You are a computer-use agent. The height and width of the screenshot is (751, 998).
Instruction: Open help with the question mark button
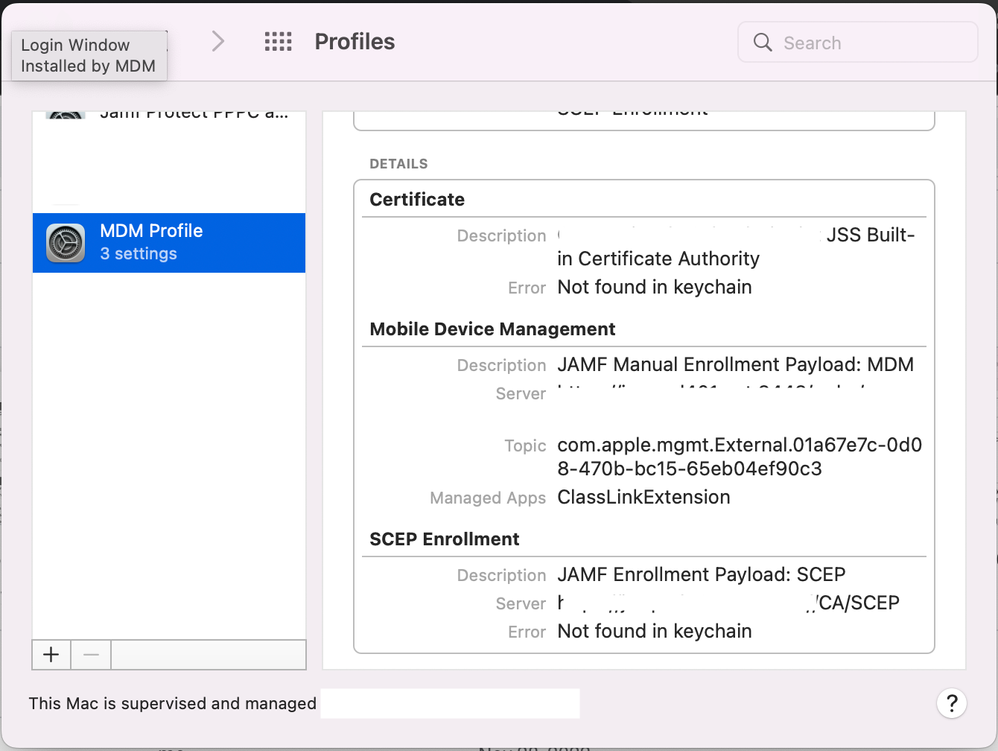click(x=952, y=703)
